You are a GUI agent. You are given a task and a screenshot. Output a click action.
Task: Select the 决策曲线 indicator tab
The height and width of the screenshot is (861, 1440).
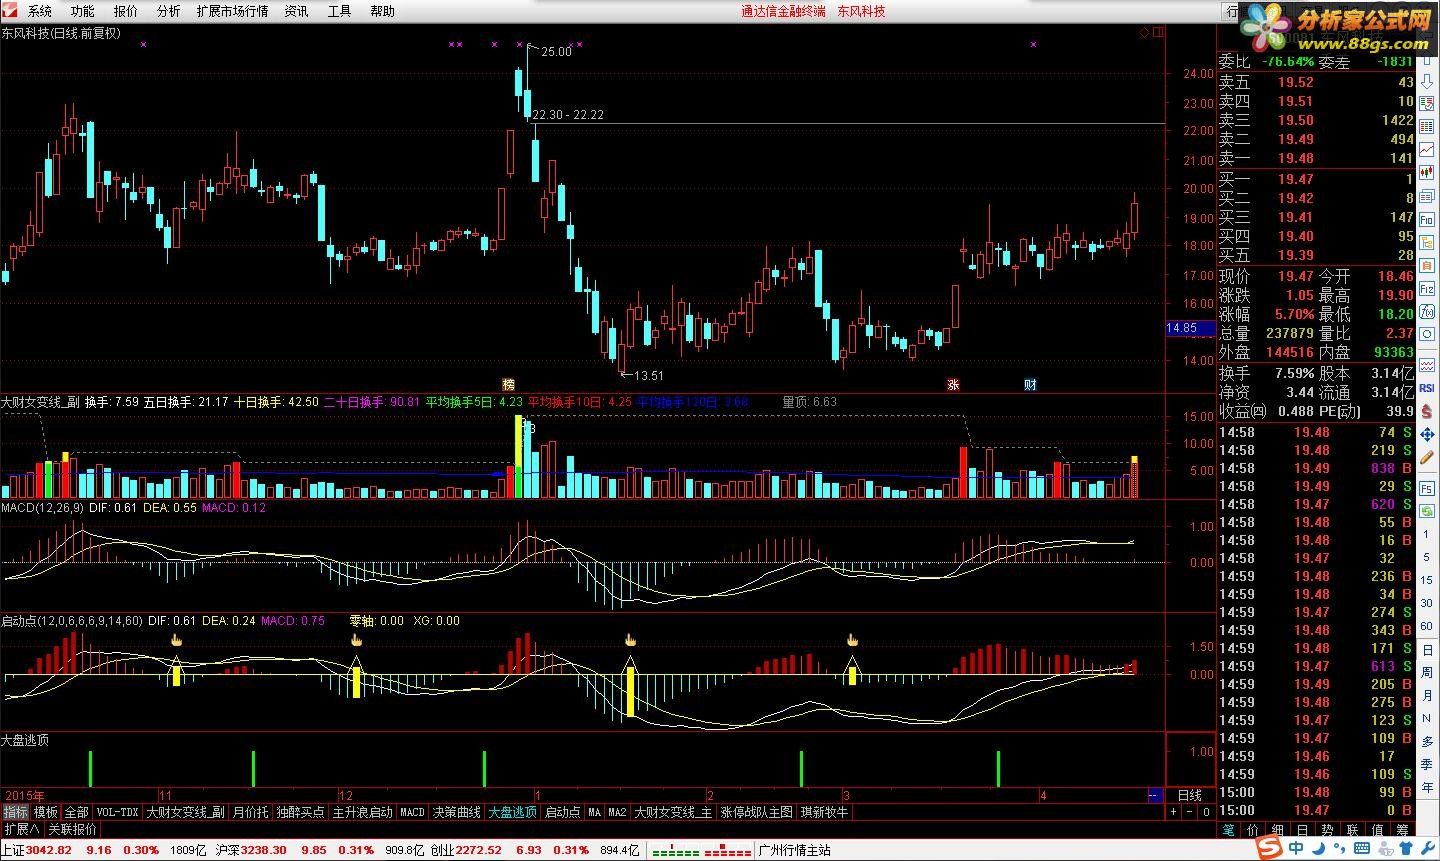(457, 812)
